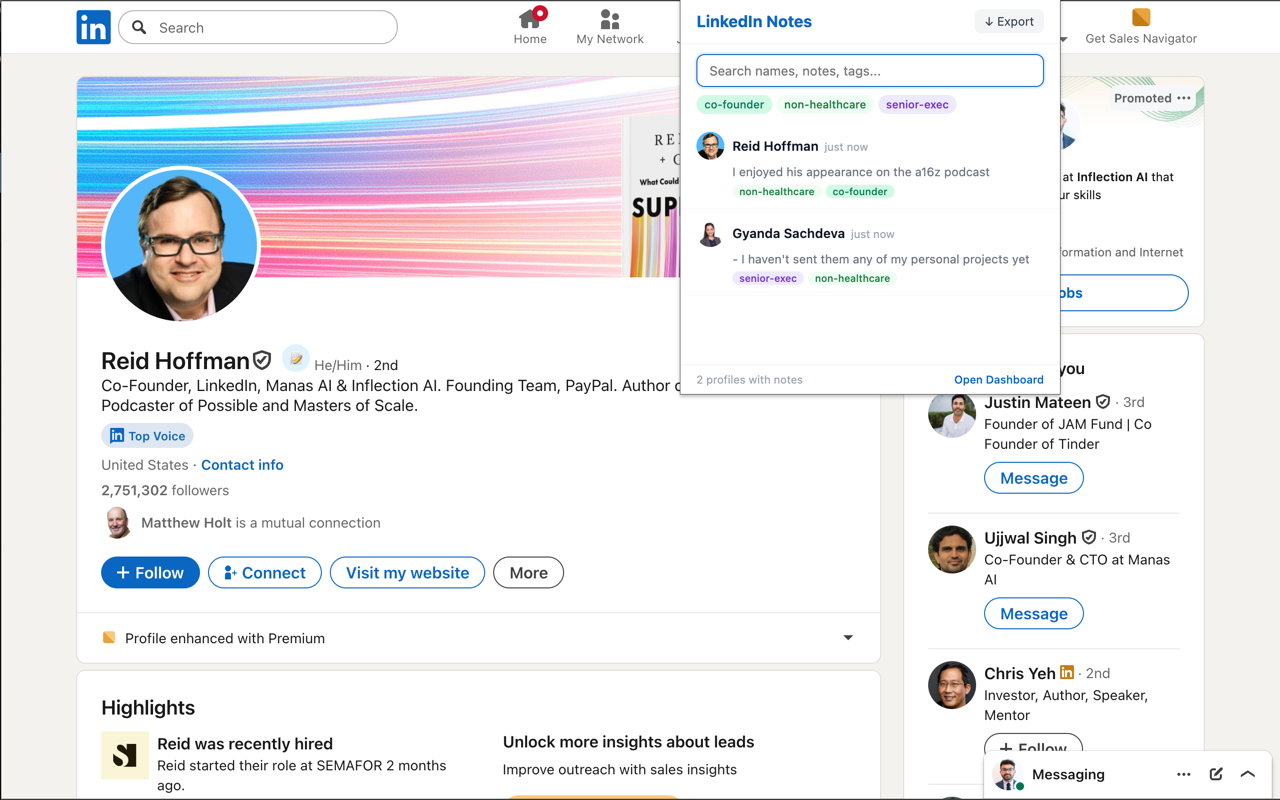Click senior-exec tag on Gyanda's note
Screen dimensions: 1280x800
coord(768,279)
